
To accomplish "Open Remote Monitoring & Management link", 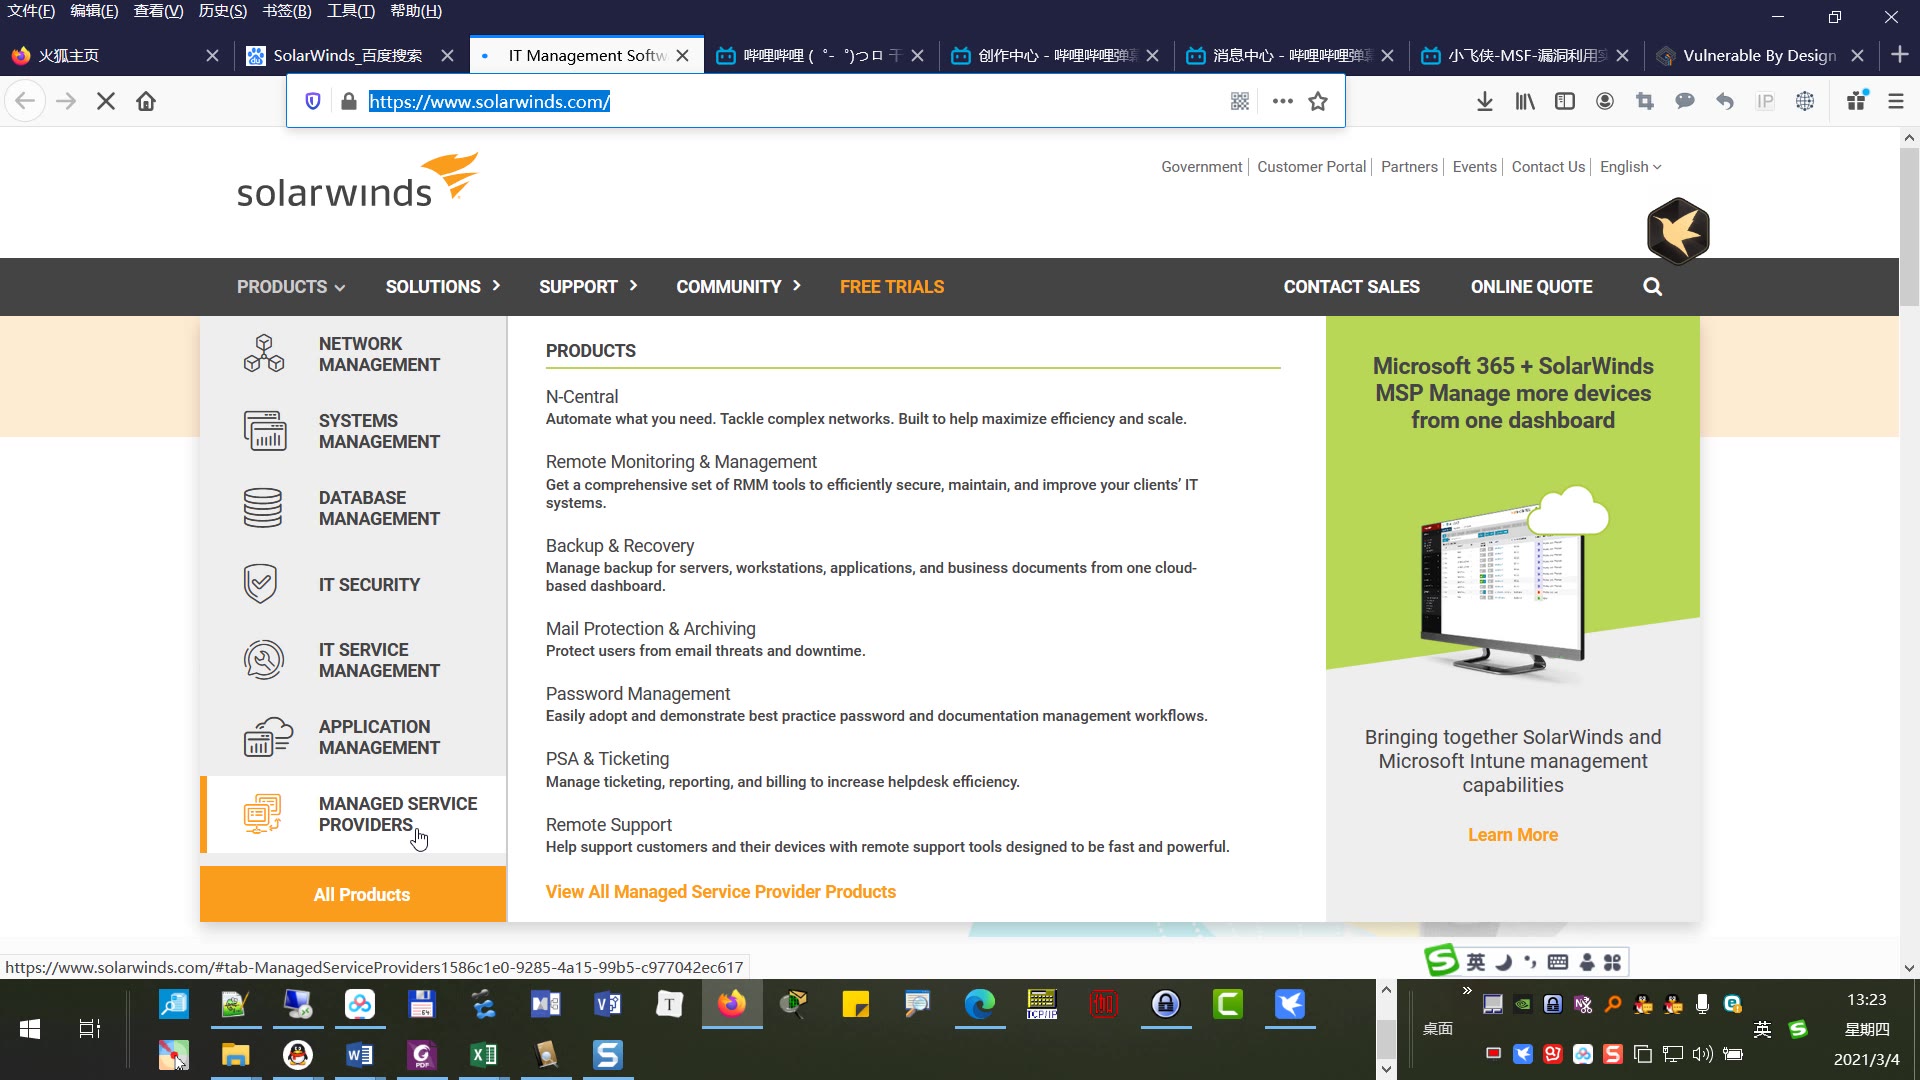I will pos(681,462).
